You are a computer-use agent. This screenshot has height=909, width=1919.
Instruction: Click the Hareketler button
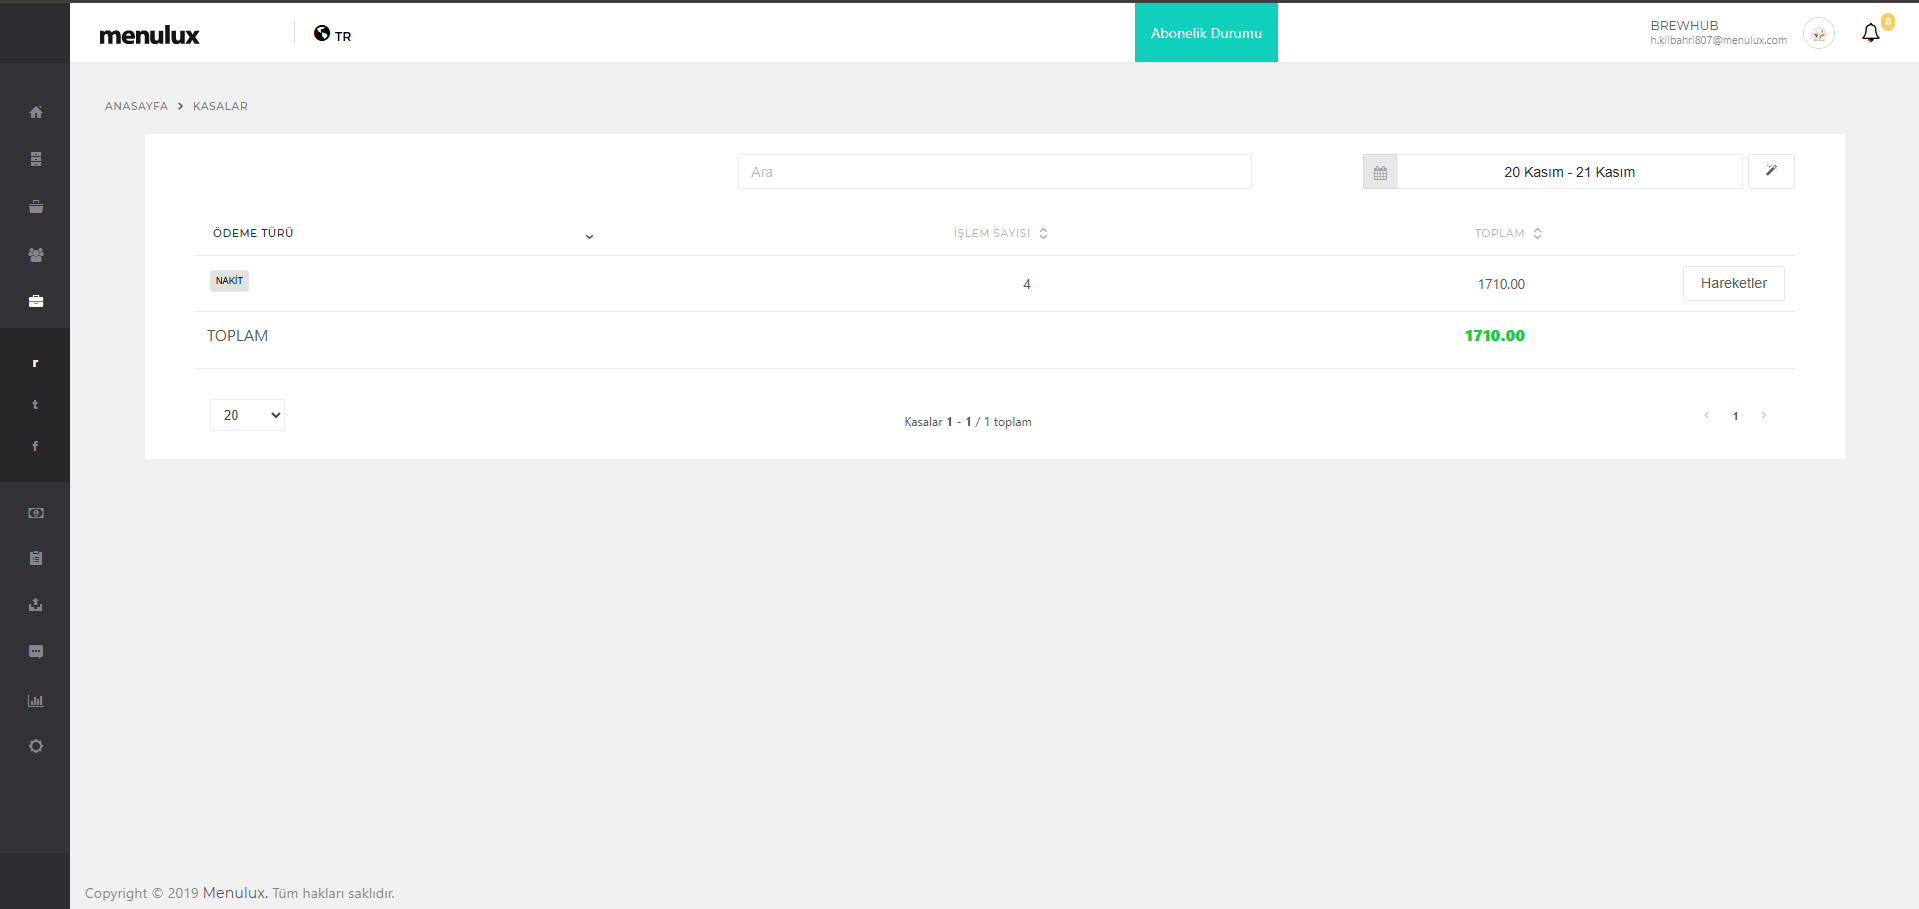(x=1733, y=283)
